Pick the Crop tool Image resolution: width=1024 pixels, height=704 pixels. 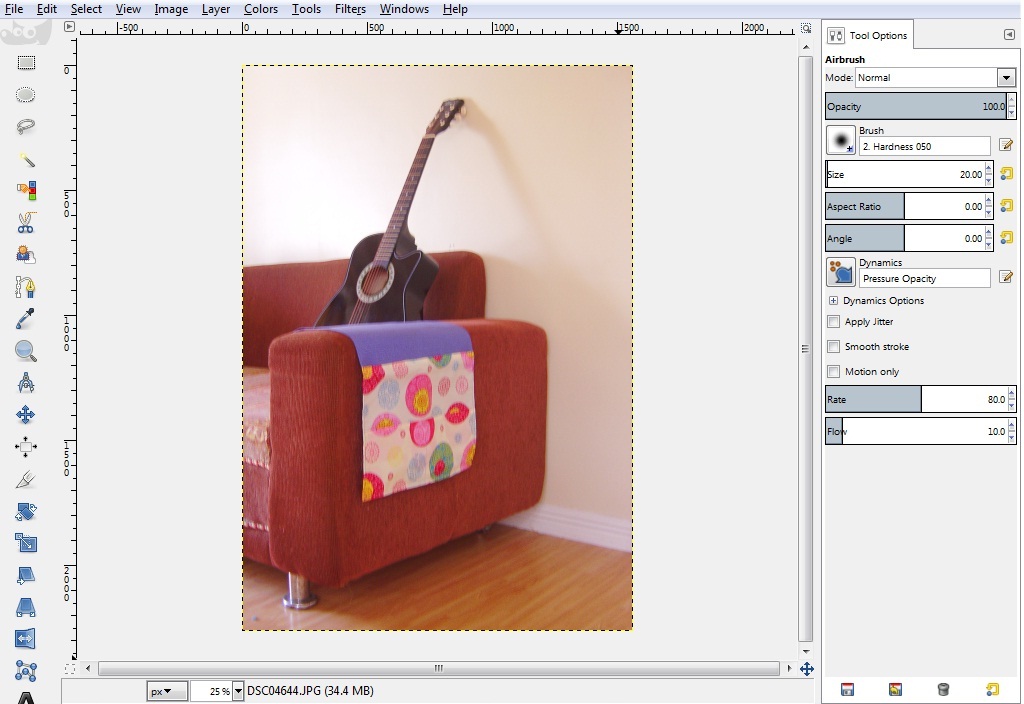click(26, 479)
